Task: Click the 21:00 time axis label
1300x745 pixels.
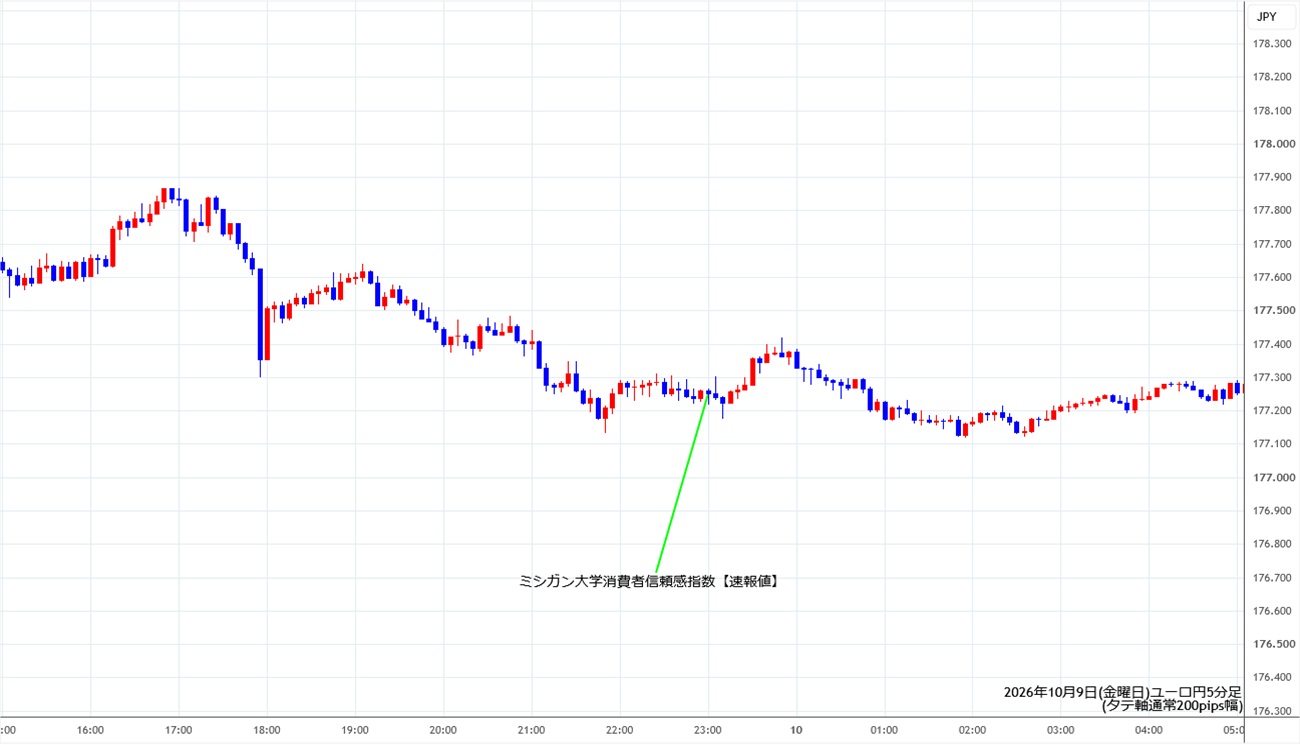Action: pos(531,730)
